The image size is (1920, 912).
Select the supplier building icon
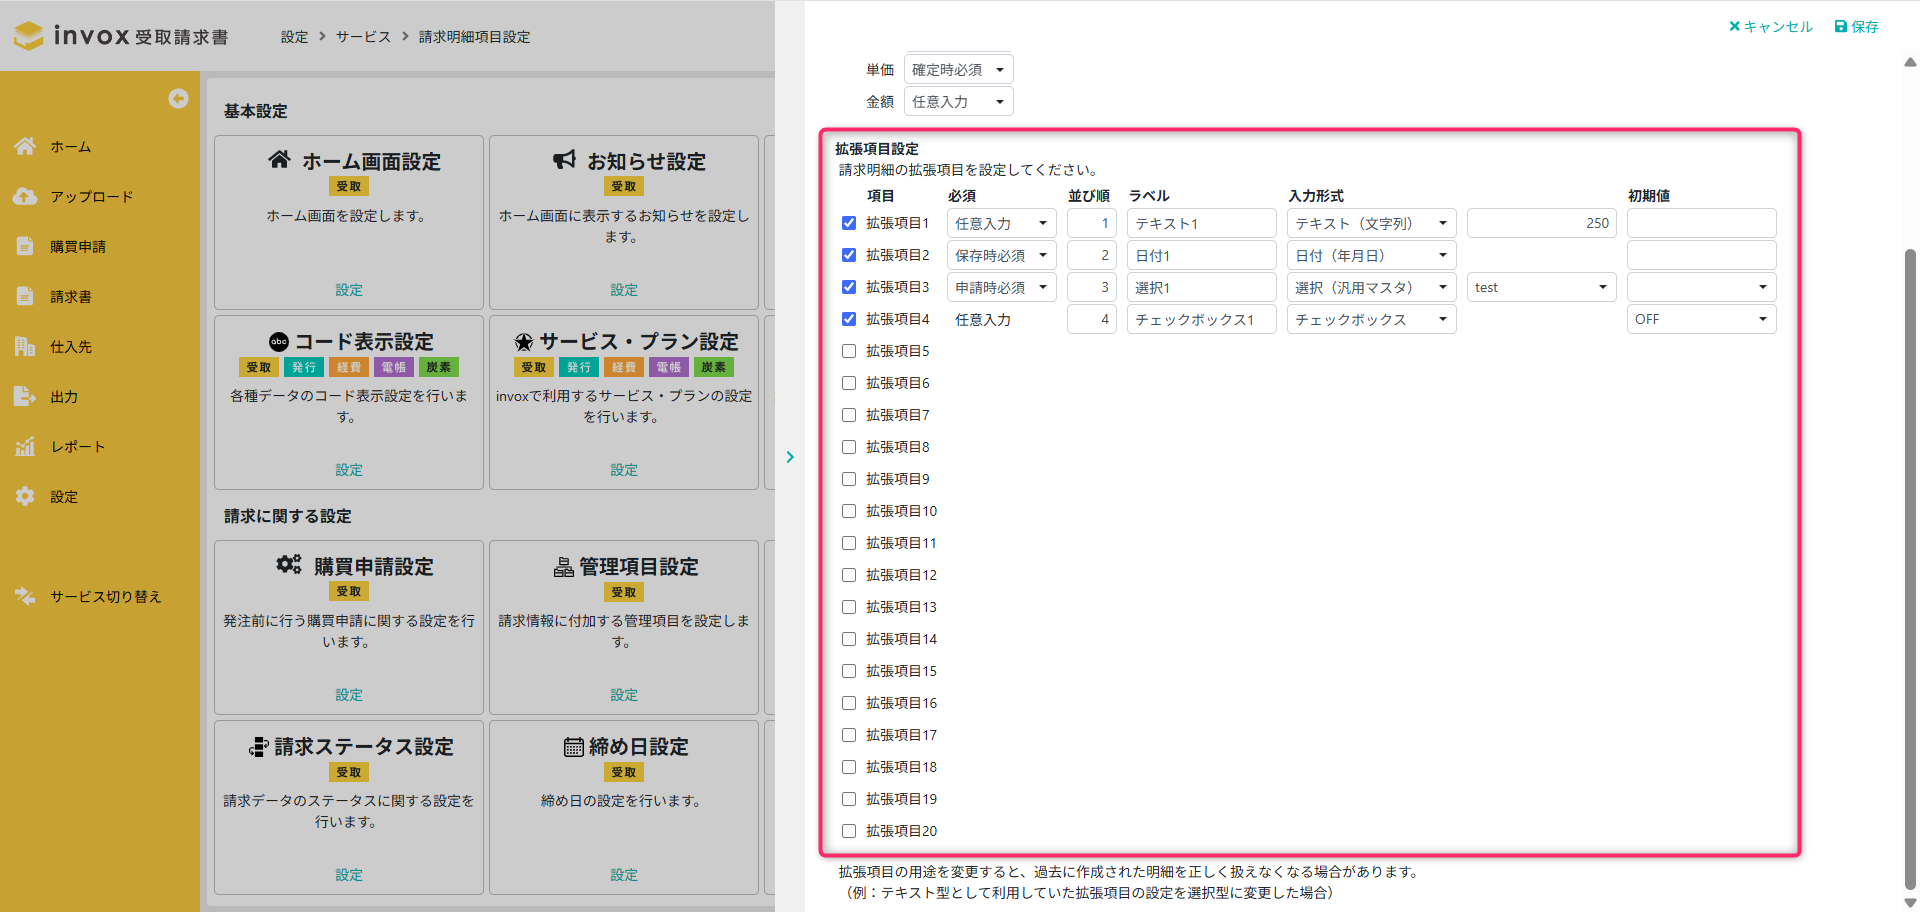coord(25,346)
